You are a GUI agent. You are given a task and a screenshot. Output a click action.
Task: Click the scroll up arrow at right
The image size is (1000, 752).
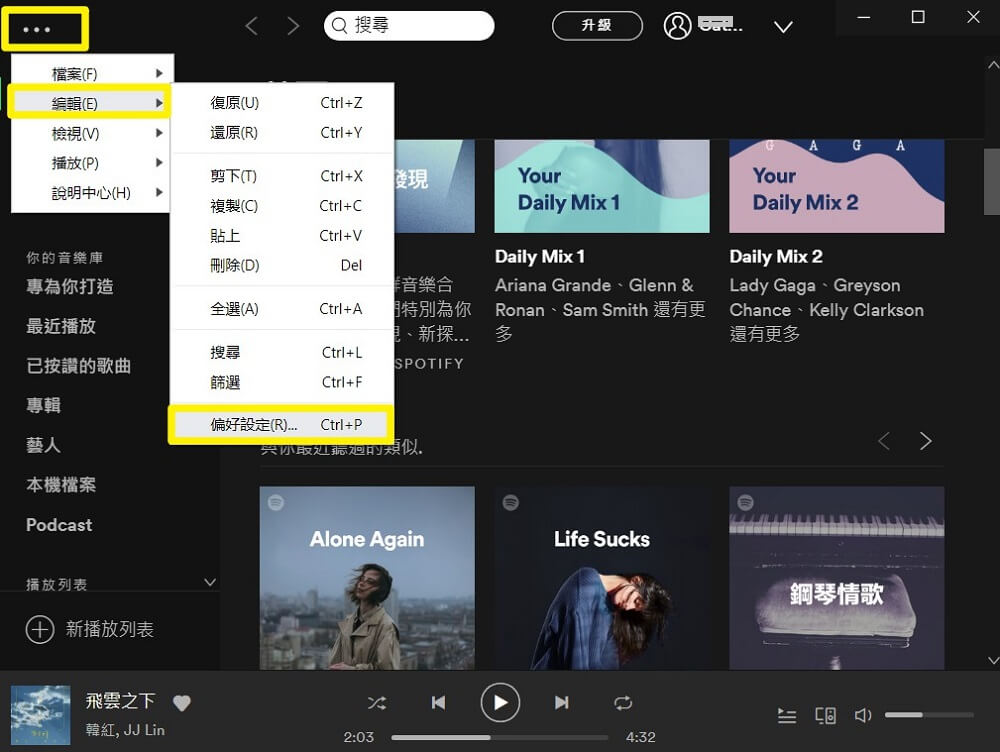click(993, 64)
